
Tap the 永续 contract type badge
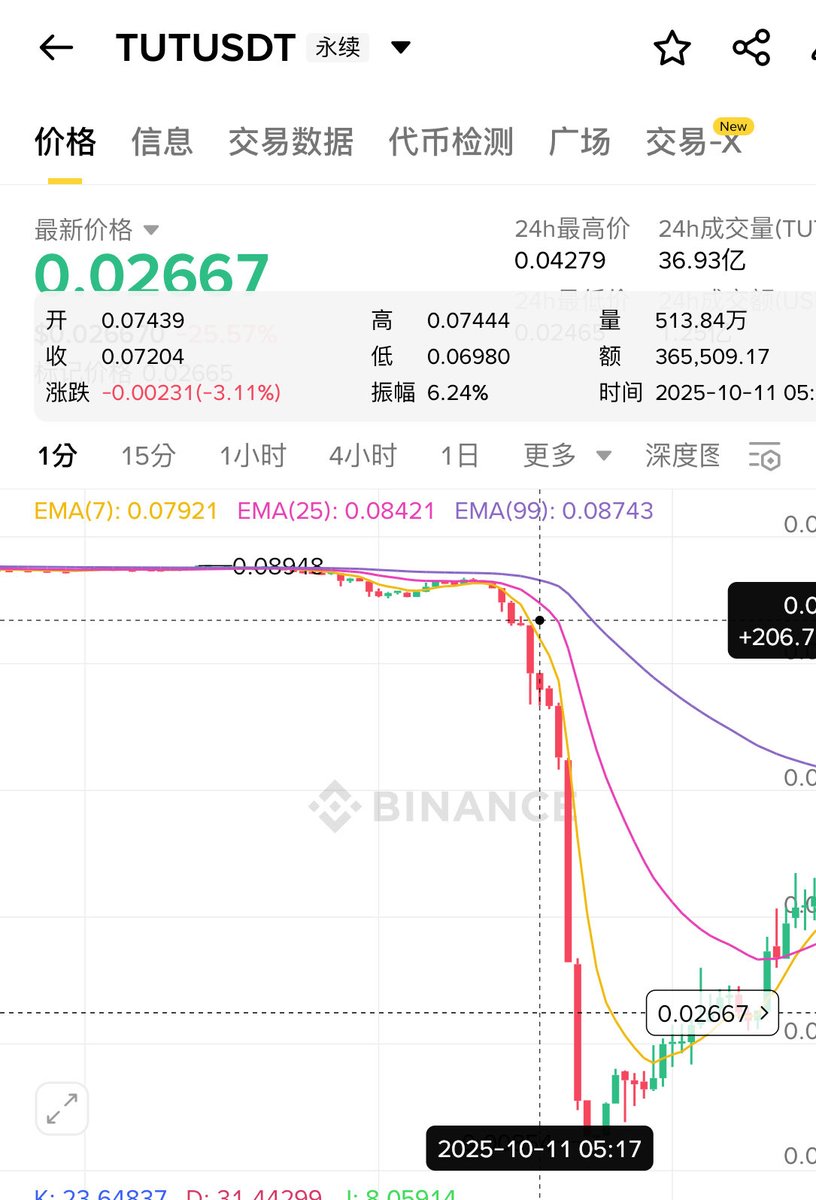(x=338, y=47)
